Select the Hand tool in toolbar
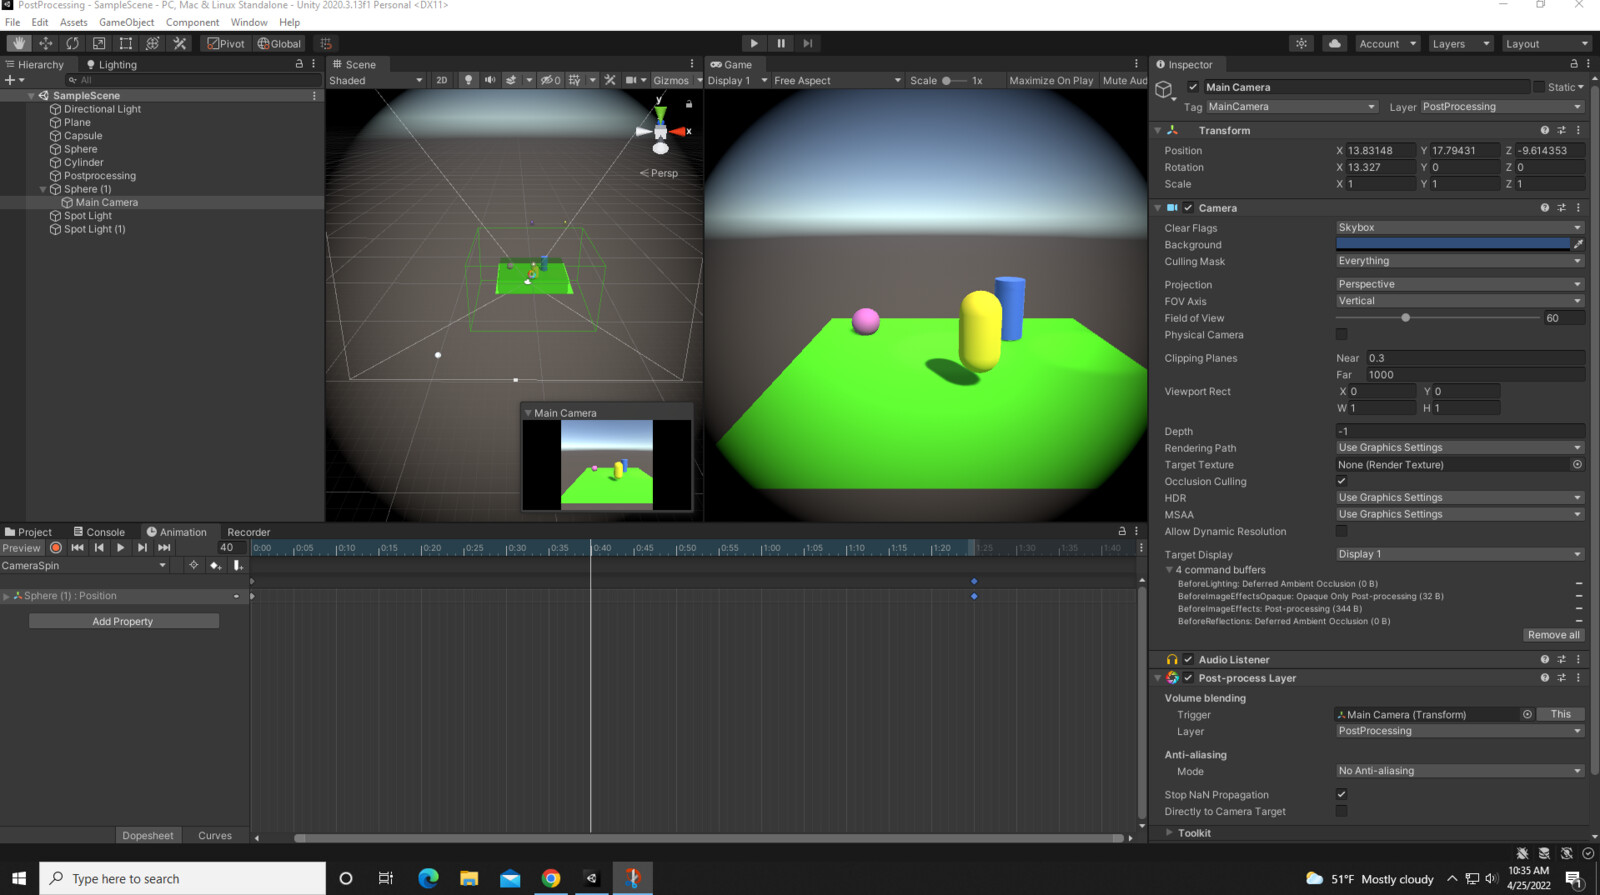 point(19,44)
